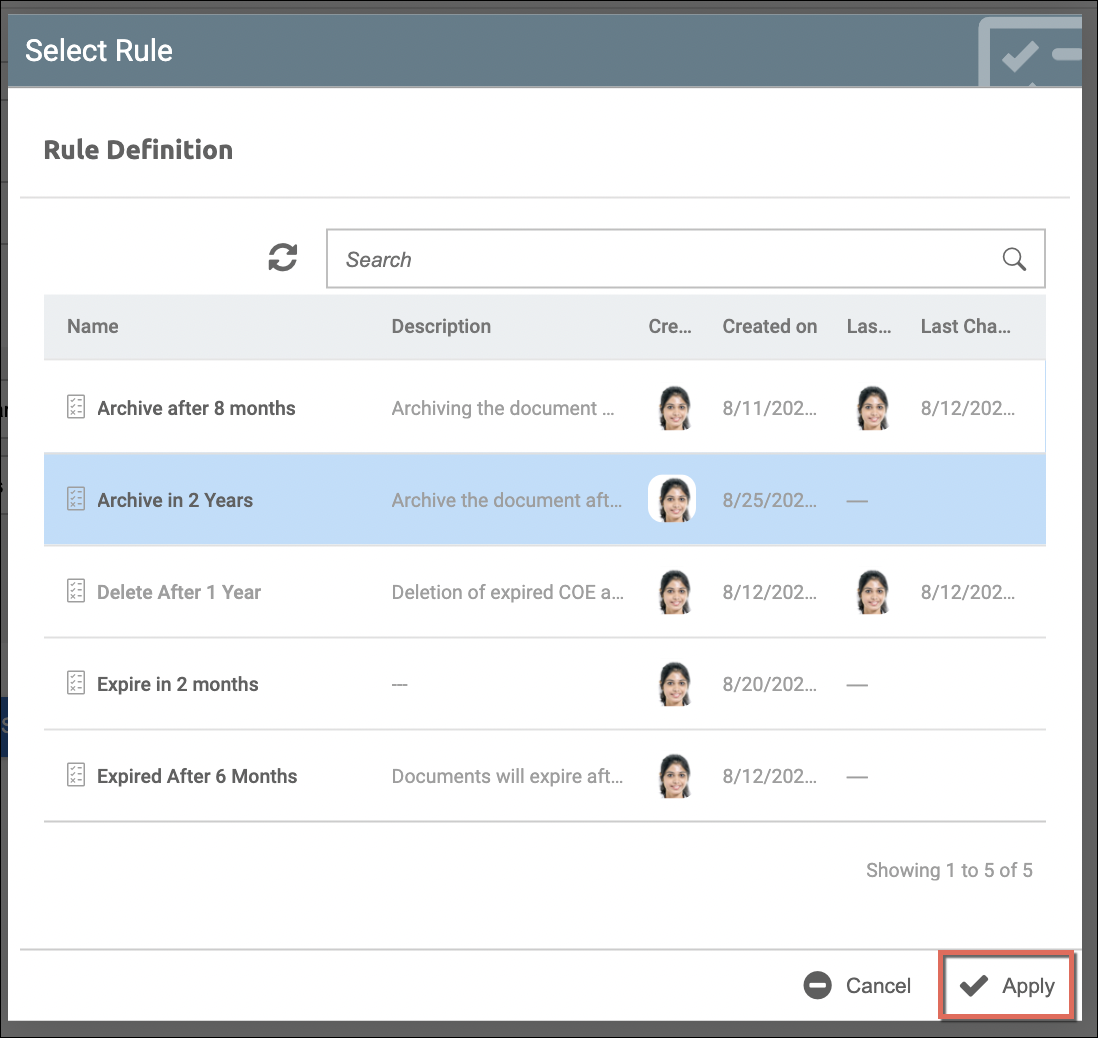Sort by the Last Changed on column header

point(965,326)
